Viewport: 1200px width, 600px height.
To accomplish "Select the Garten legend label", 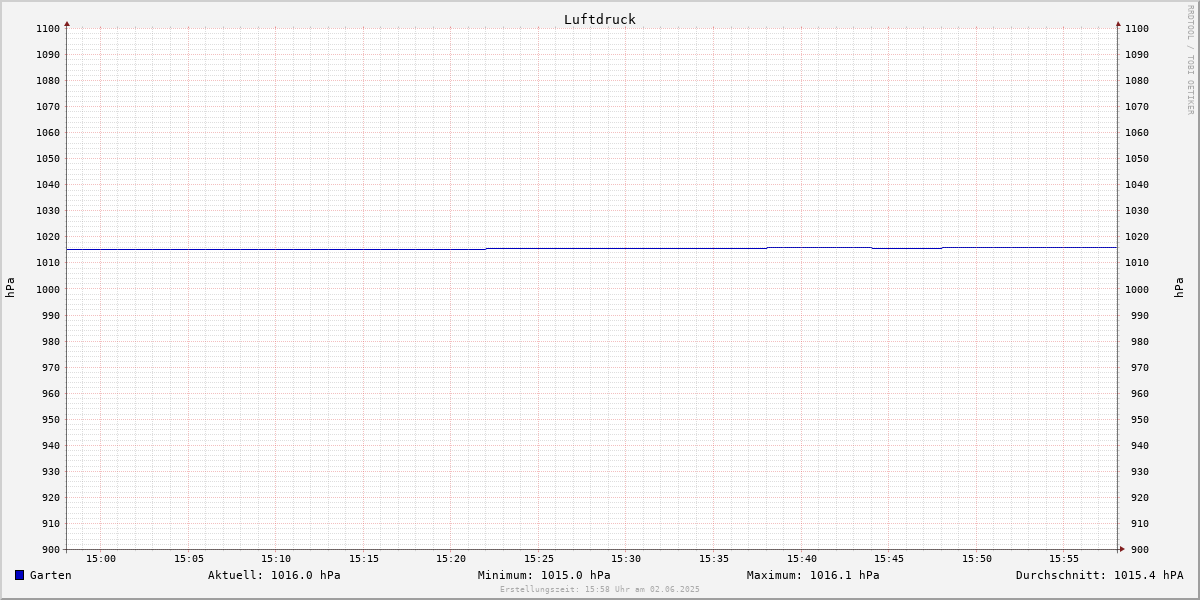I will [x=51, y=575].
